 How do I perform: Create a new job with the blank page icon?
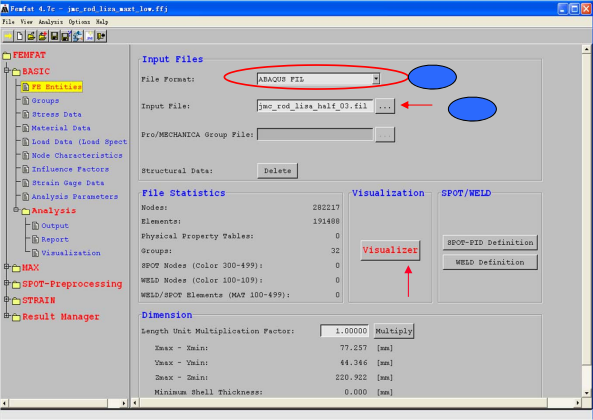[20, 36]
